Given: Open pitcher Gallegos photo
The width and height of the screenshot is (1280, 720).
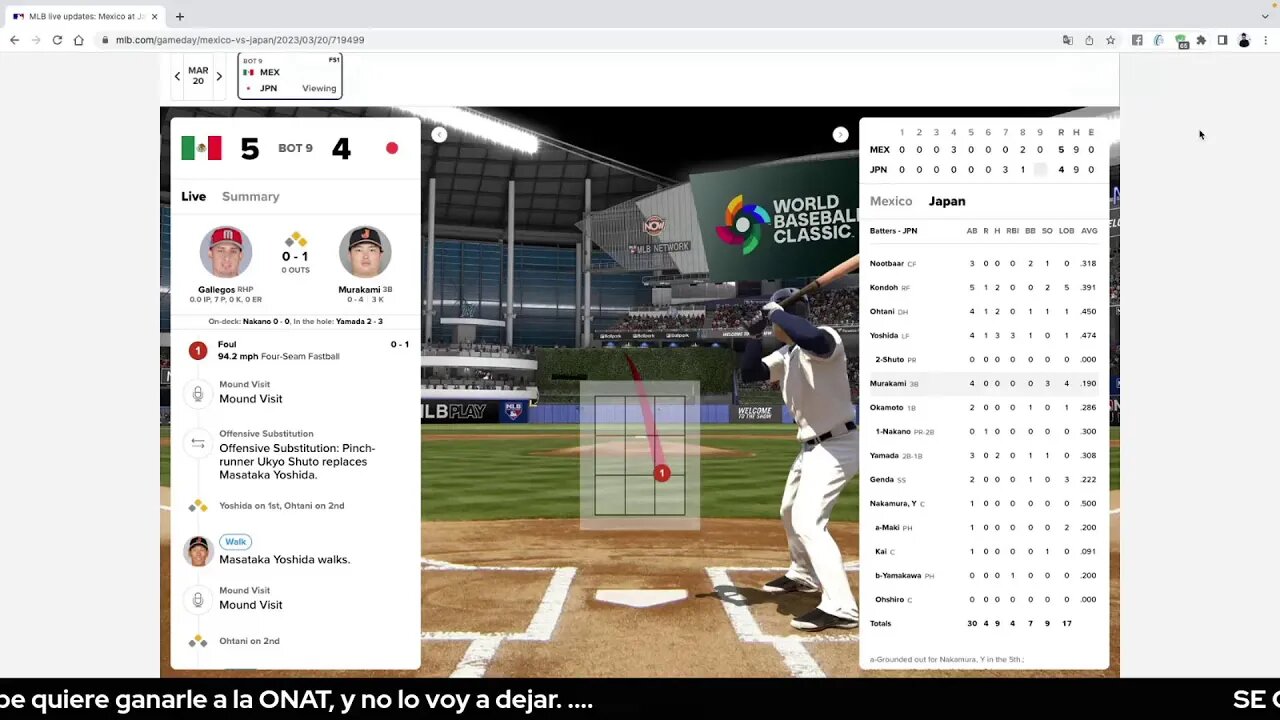Looking at the screenshot, I should (x=225, y=252).
